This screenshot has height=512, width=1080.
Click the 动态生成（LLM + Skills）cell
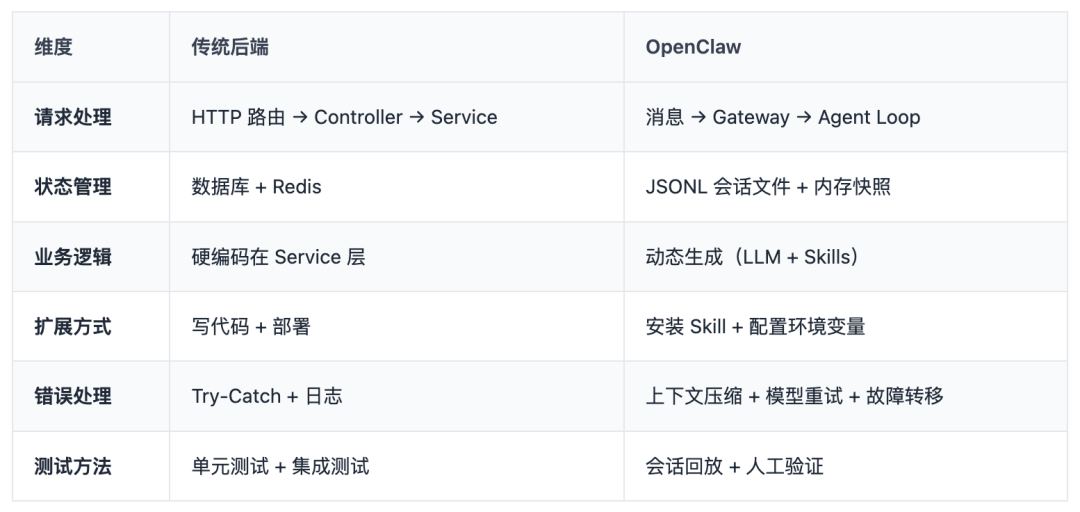click(754, 257)
